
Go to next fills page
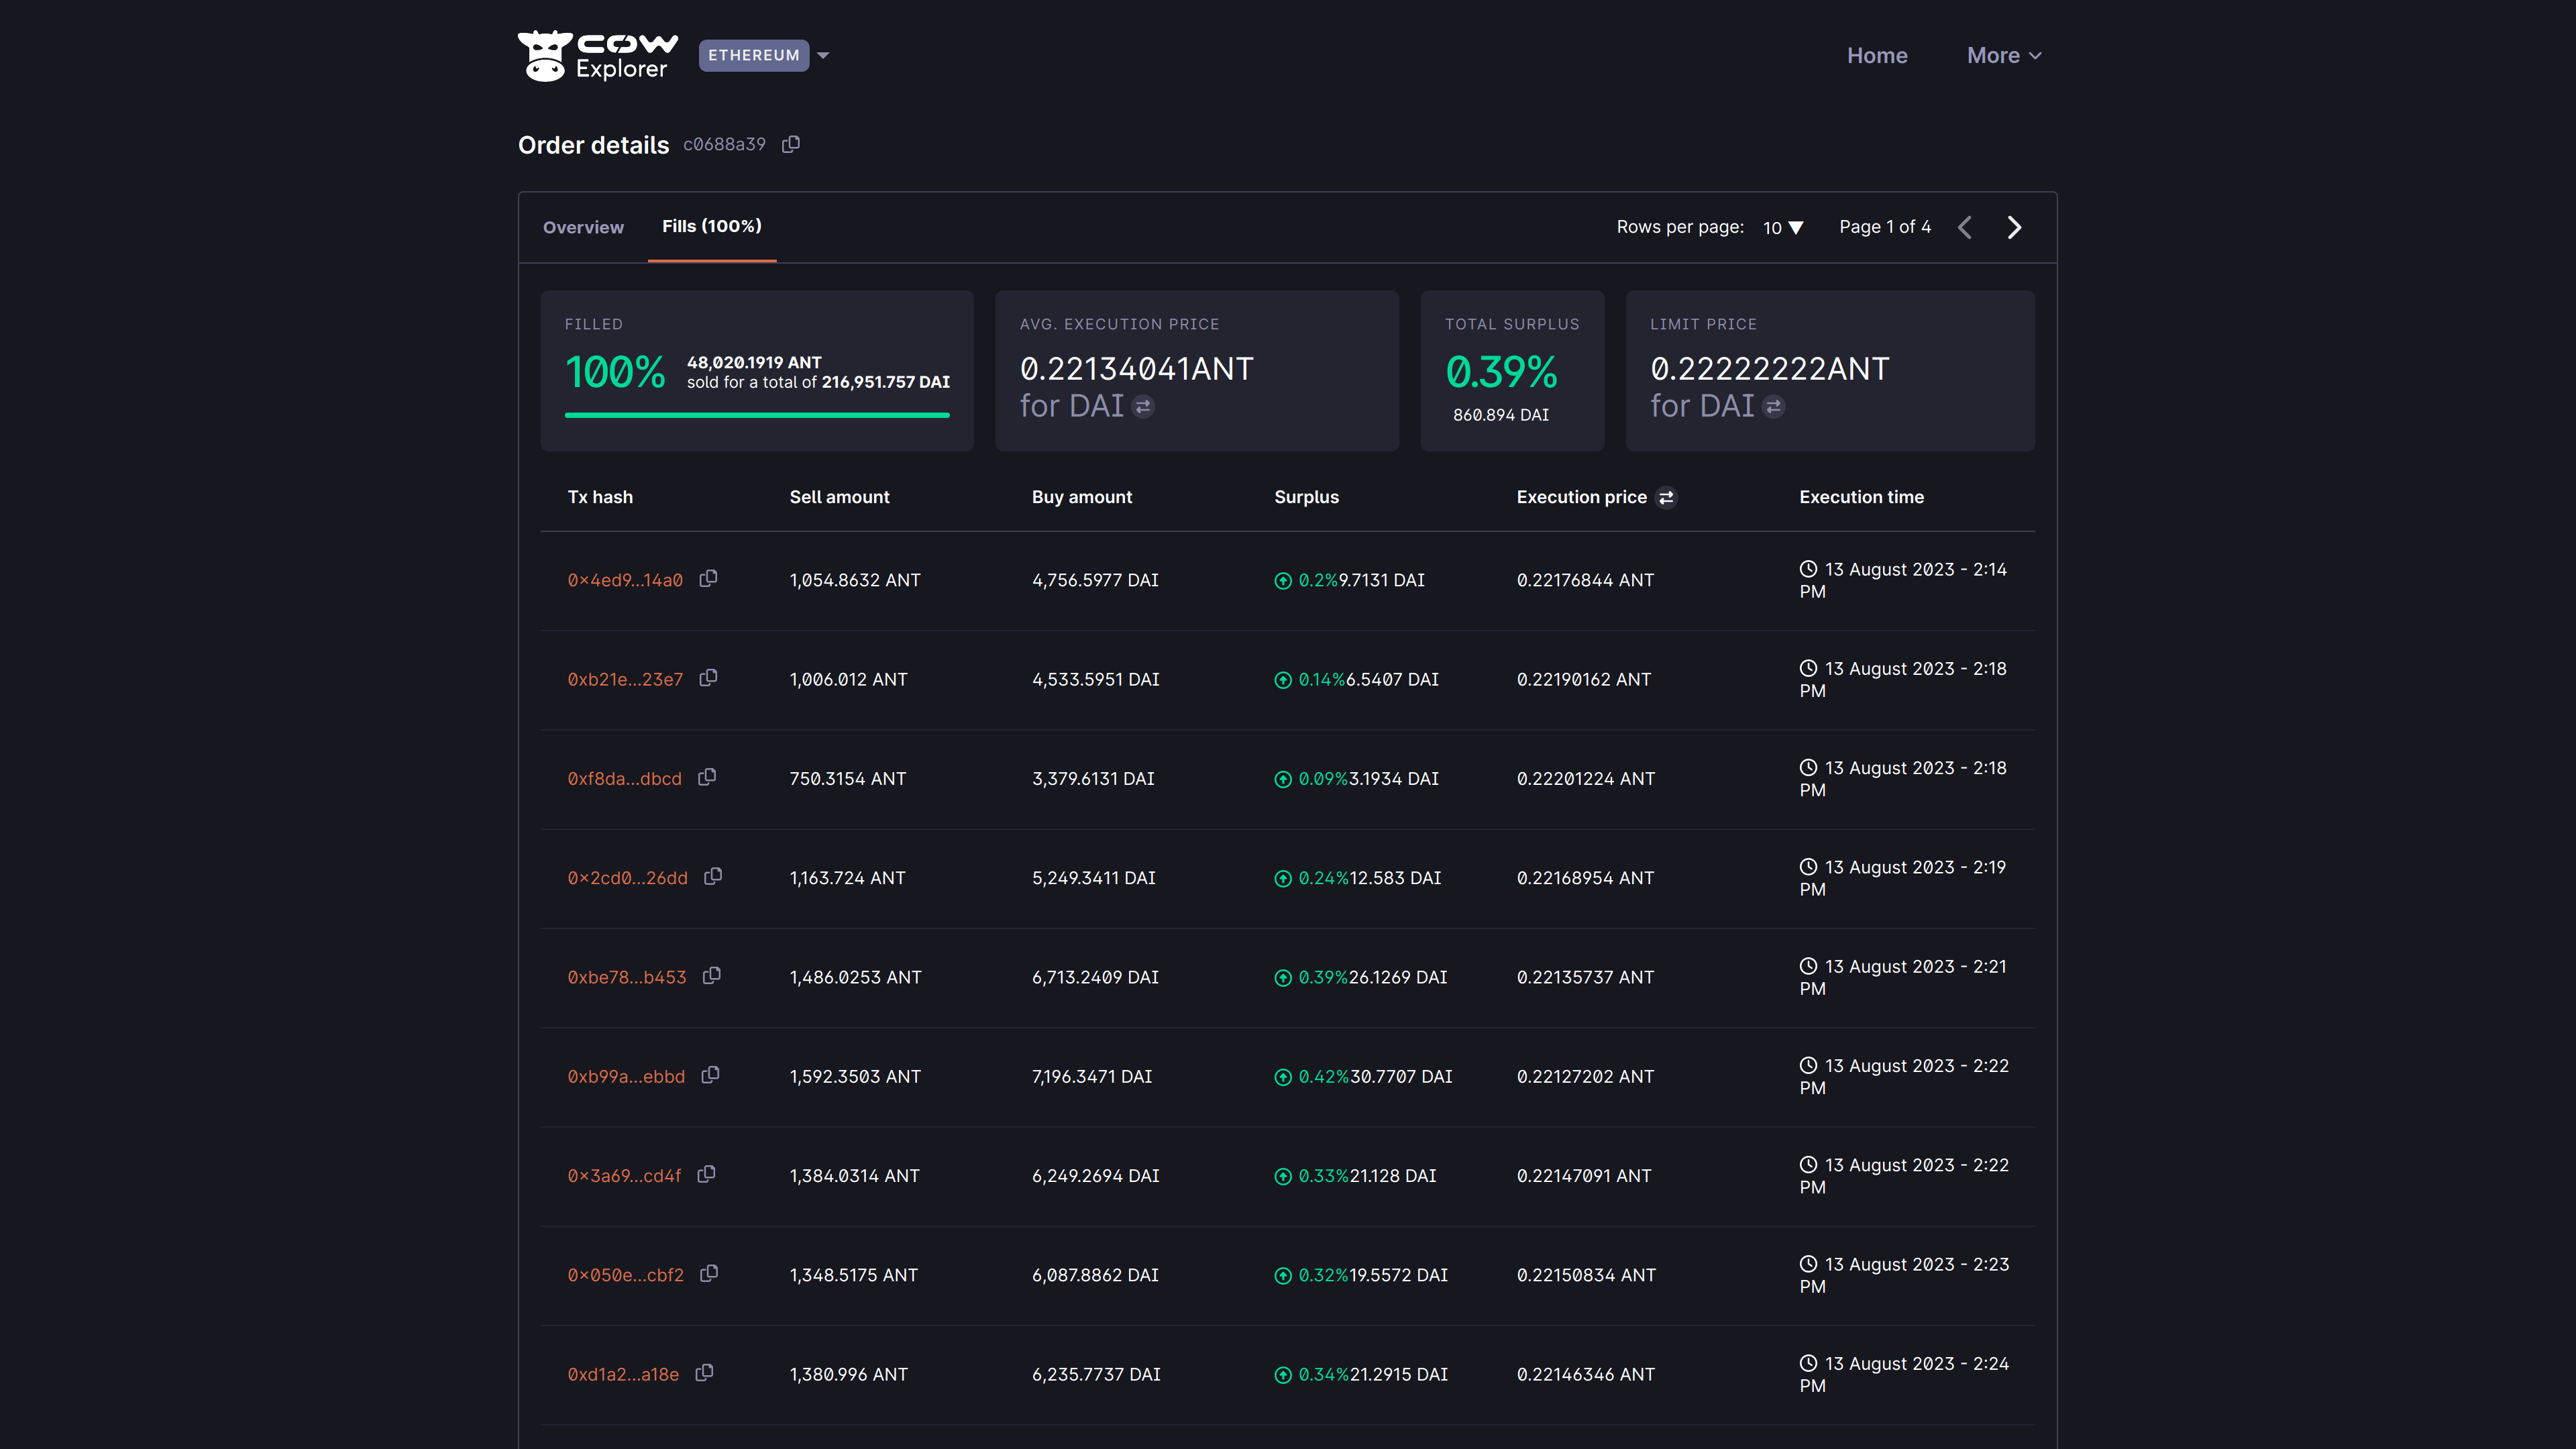point(2014,228)
